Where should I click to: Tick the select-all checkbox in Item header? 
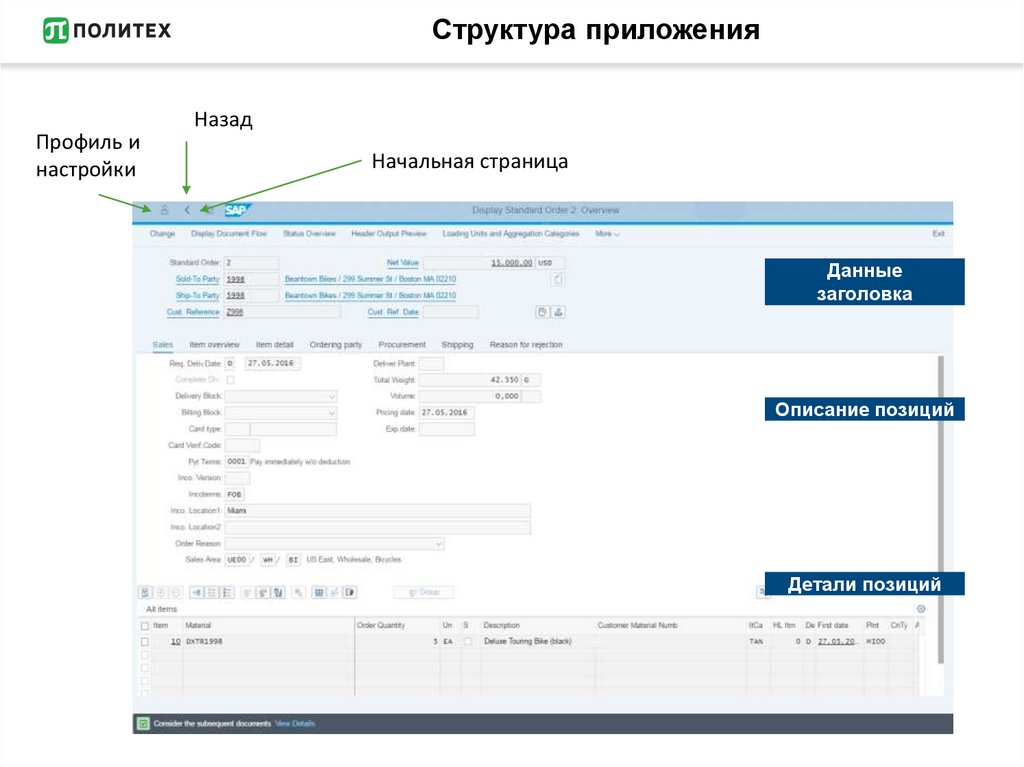point(145,625)
